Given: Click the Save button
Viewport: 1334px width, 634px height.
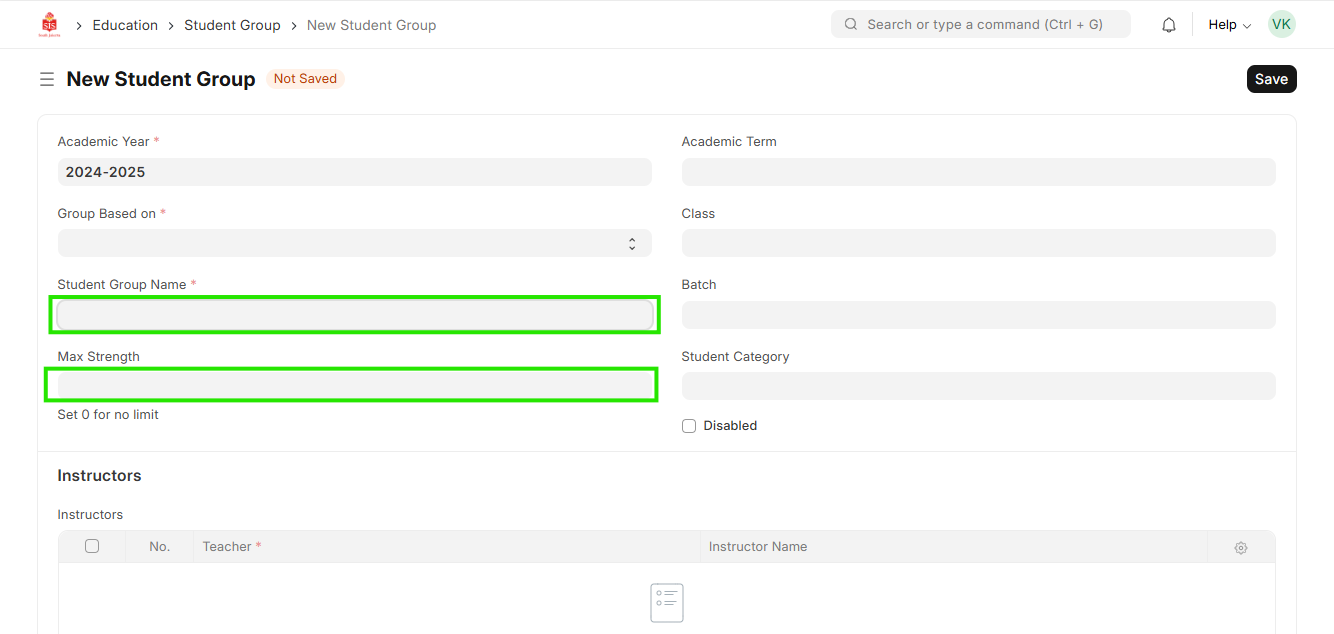Looking at the screenshot, I should [1271, 79].
